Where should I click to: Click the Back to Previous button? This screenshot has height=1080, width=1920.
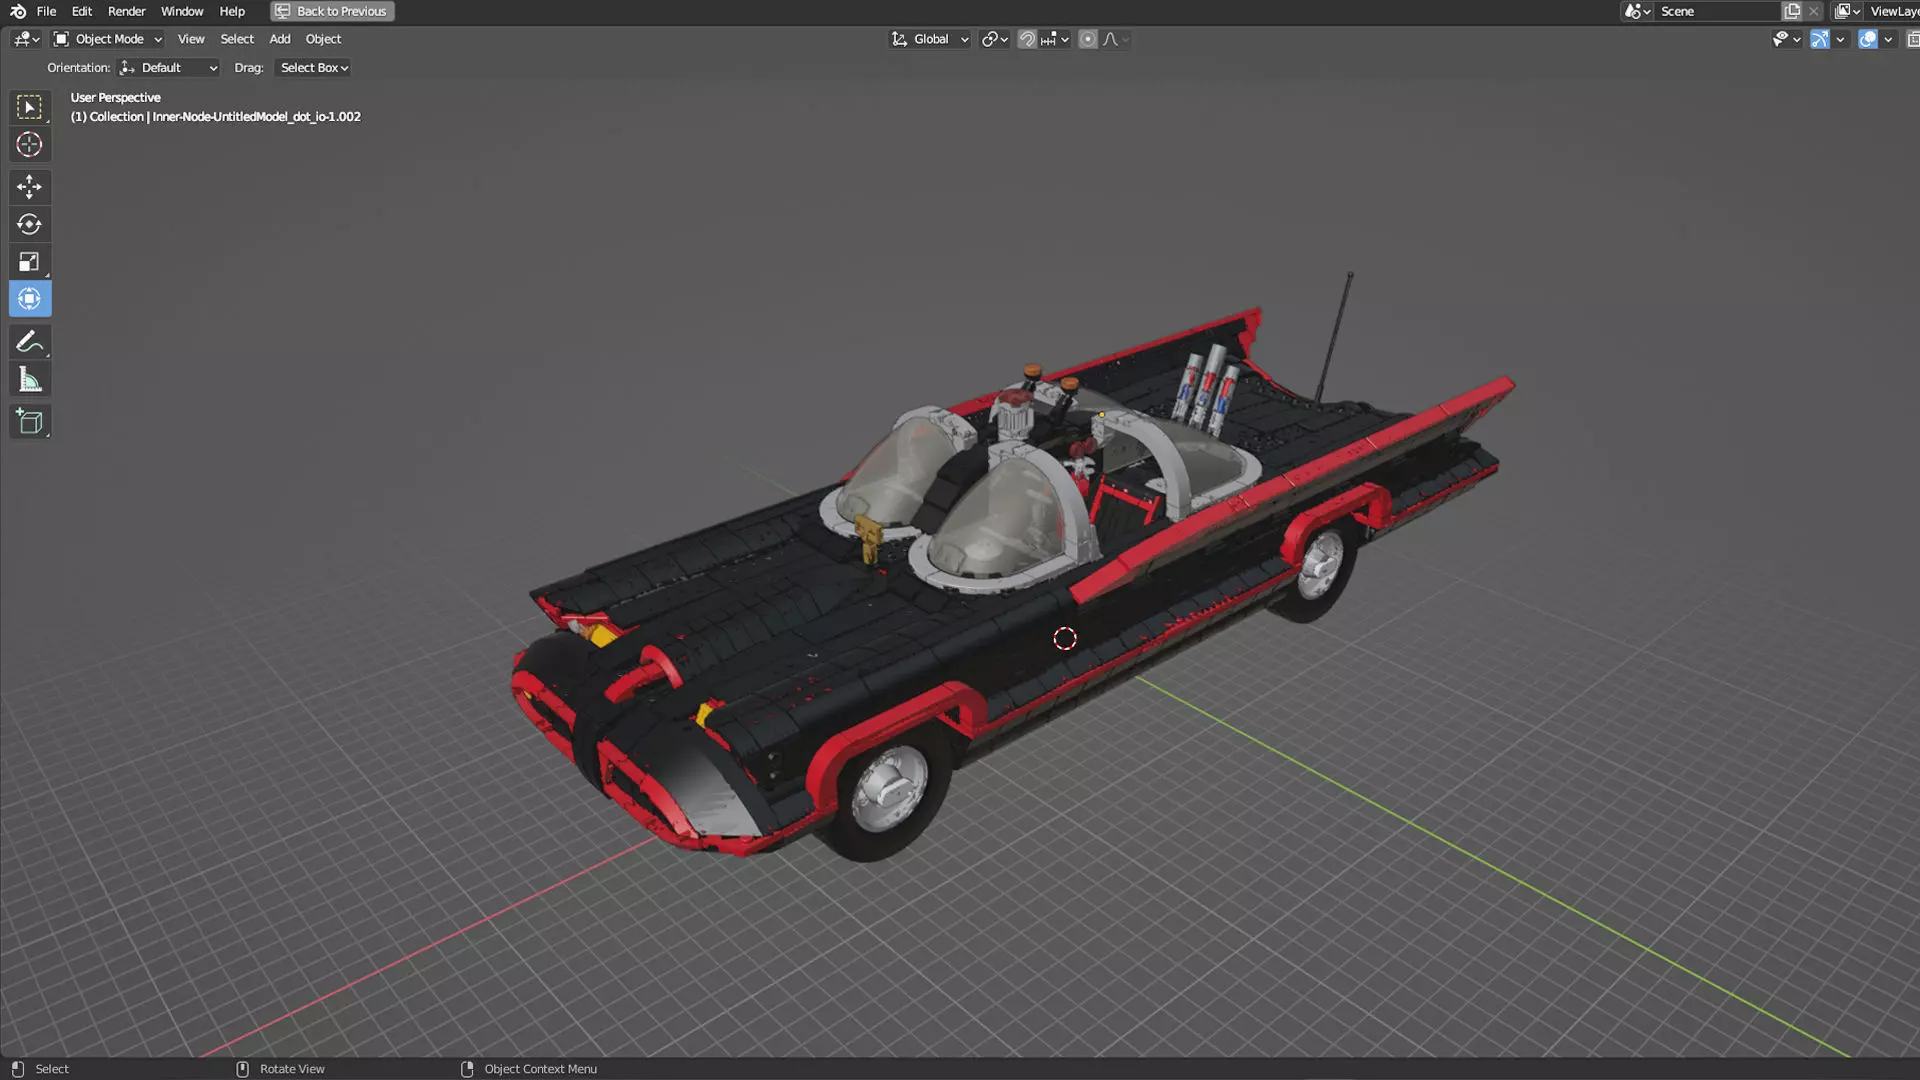point(332,11)
